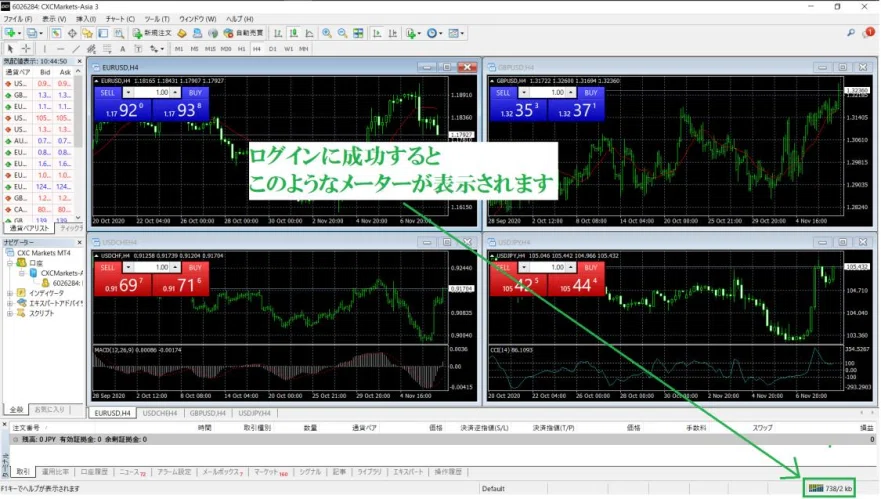The width and height of the screenshot is (881, 499).
Task: Open the new chart toolbar icon
Action: pyautogui.click(x=12, y=33)
